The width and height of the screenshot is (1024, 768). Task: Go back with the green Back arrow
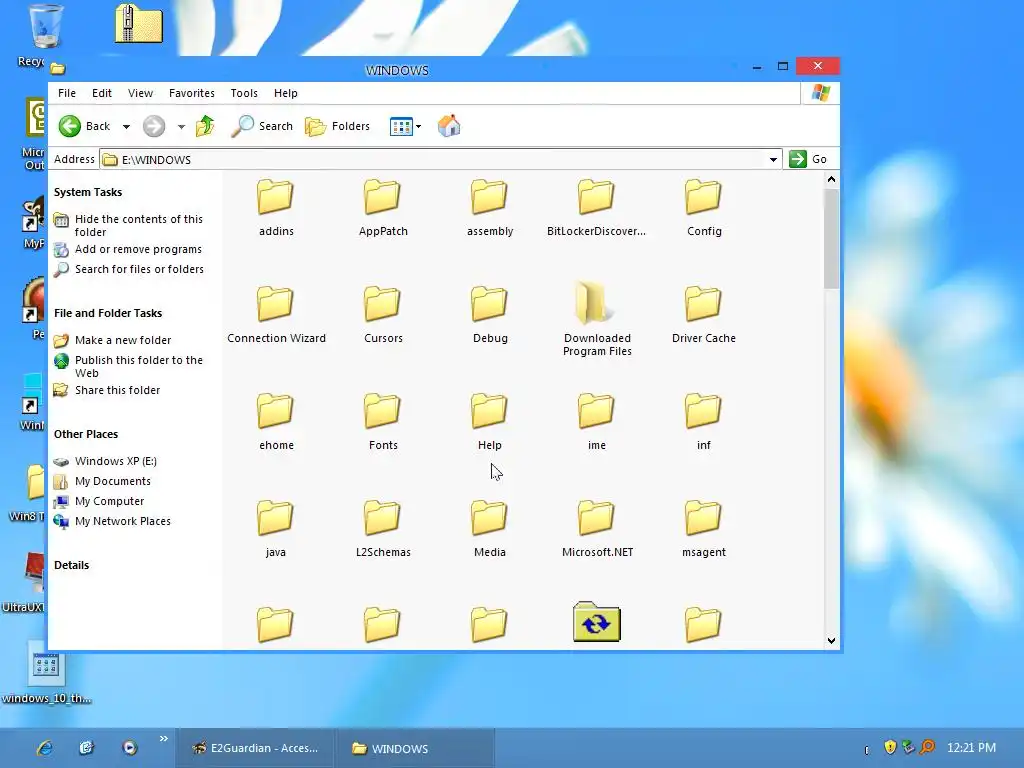point(84,126)
